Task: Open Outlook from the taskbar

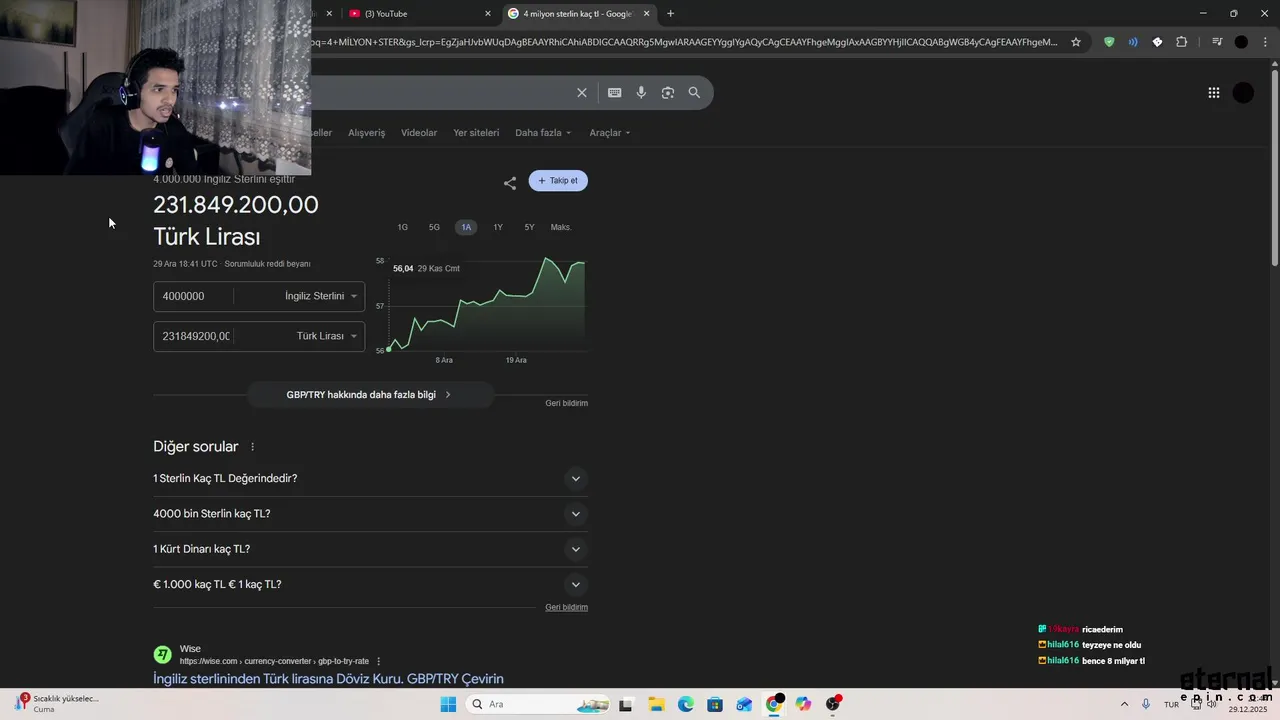Action: pos(744,704)
